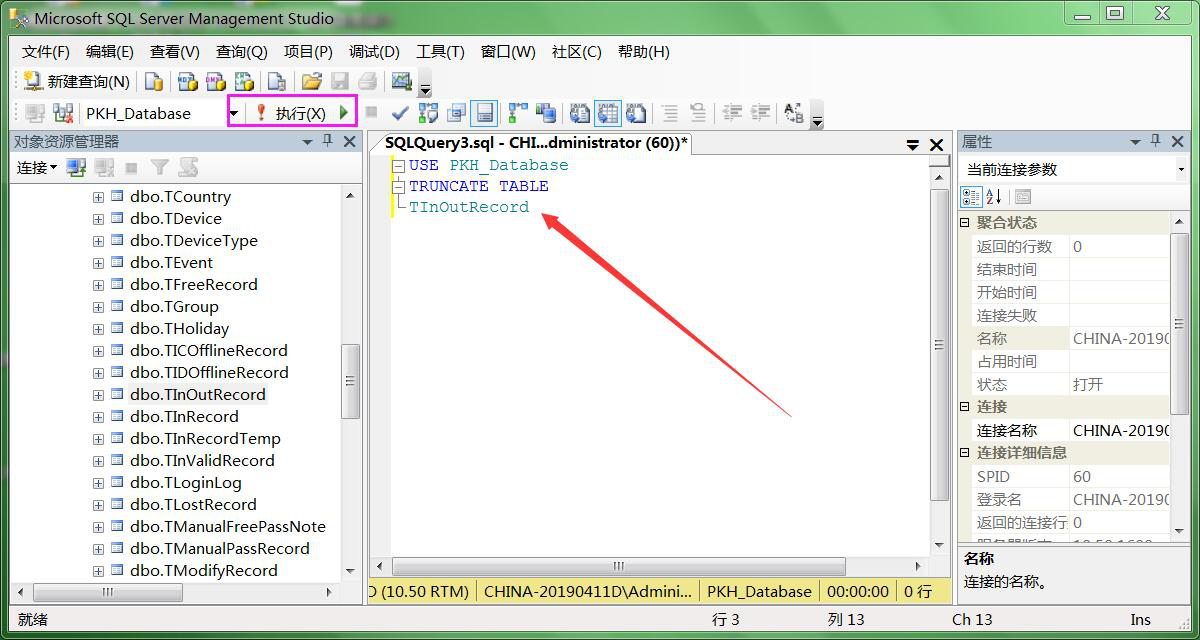The width and height of the screenshot is (1200, 640).
Task: Click the 执行(X) execute button
Action: point(291,114)
